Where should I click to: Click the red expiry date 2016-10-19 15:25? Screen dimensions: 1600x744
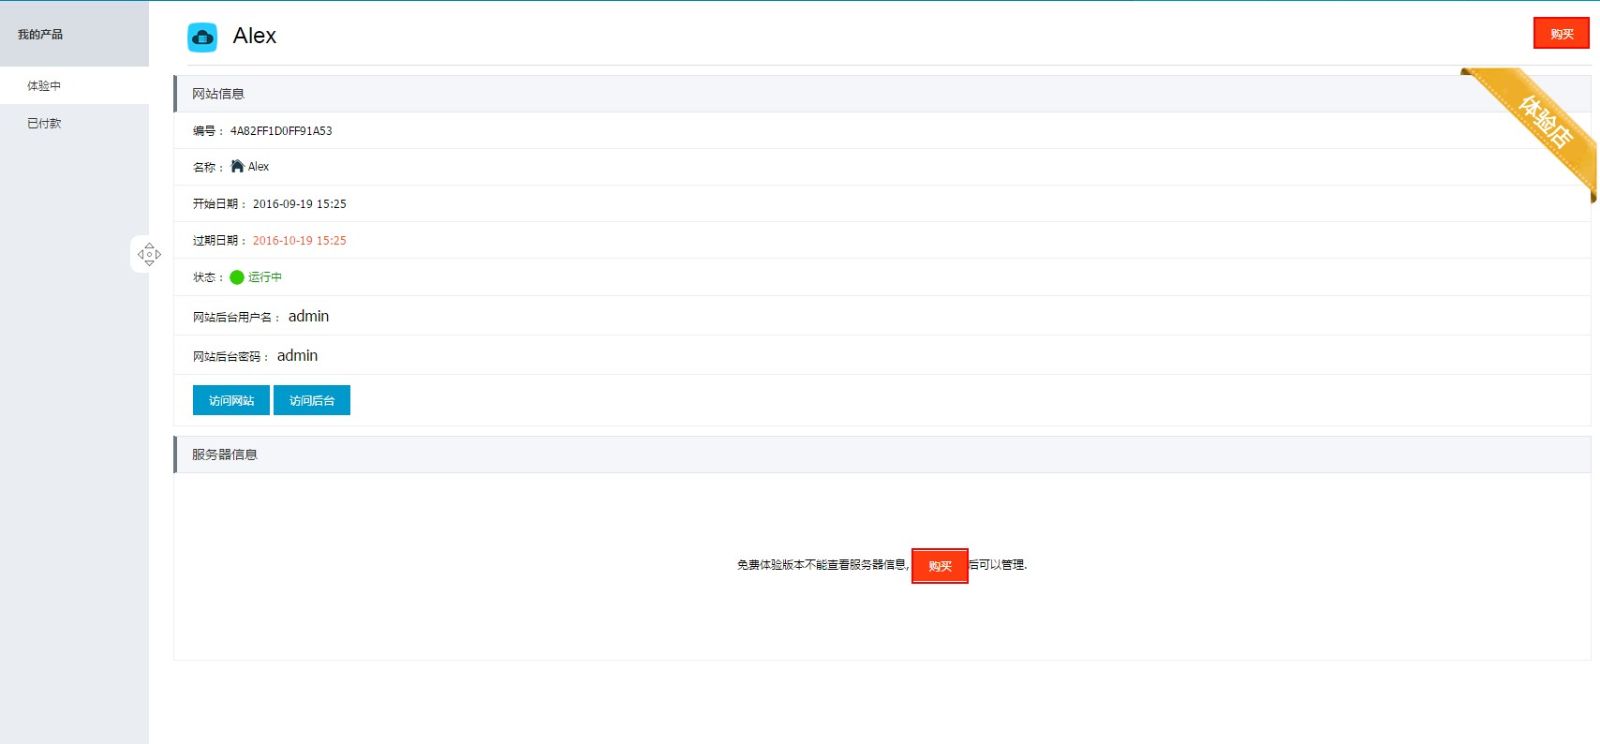click(x=299, y=241)
